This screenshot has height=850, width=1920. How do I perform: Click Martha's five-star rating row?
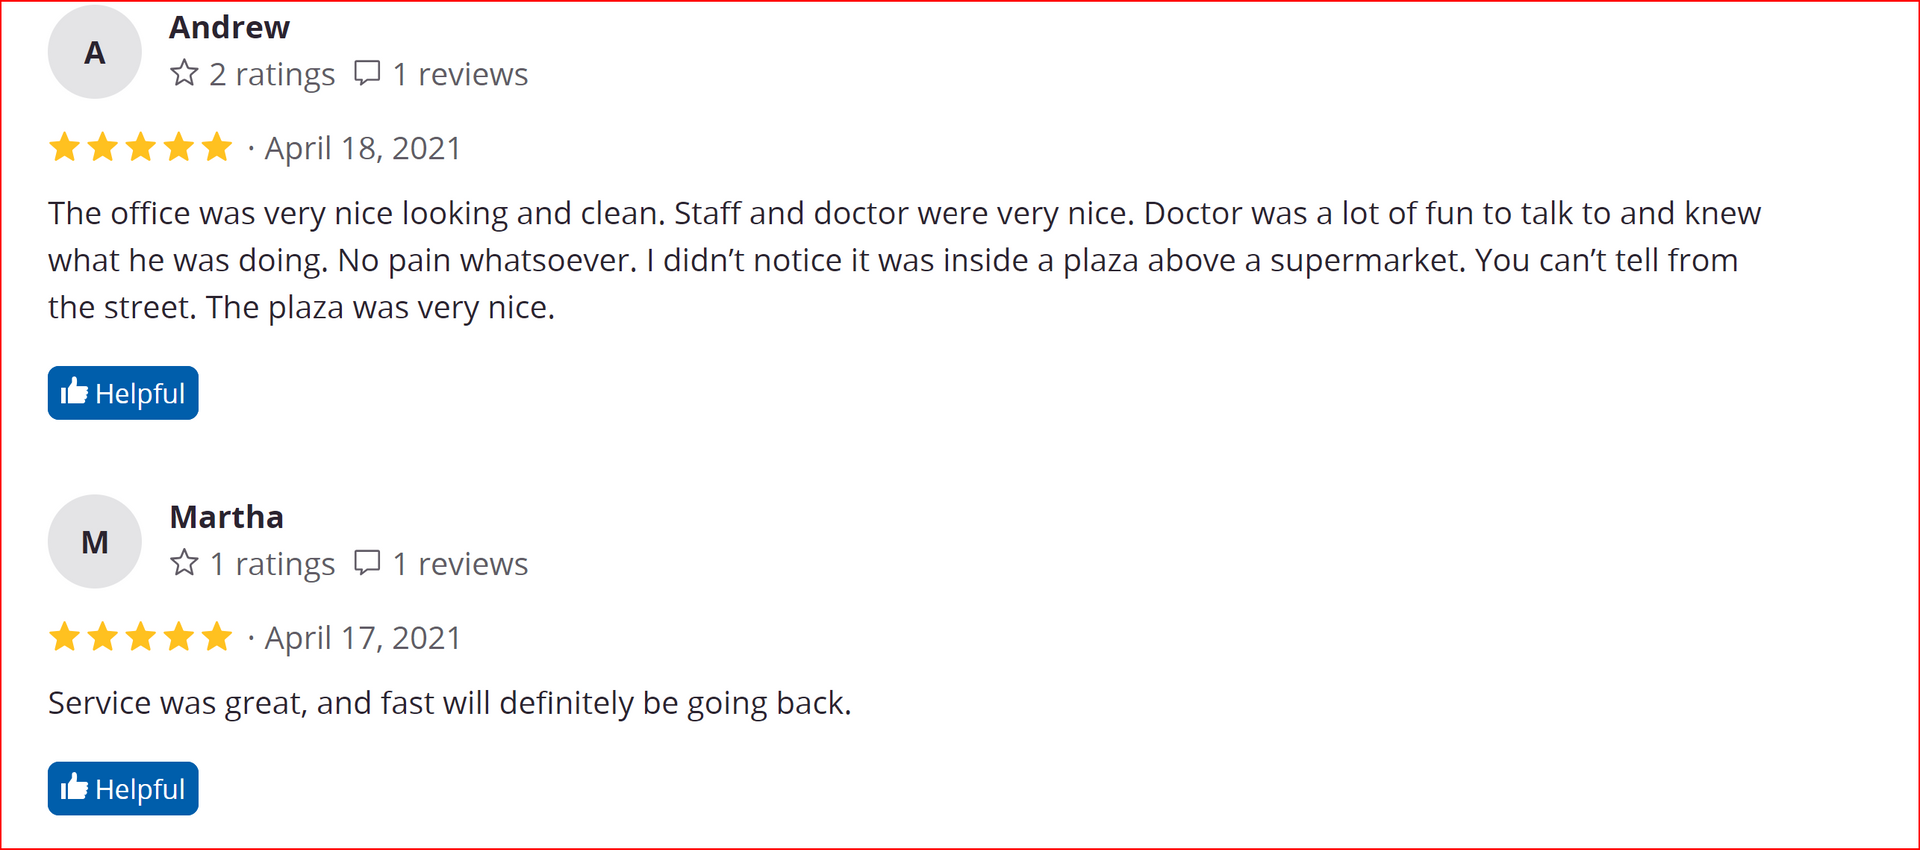pos(140,637)
